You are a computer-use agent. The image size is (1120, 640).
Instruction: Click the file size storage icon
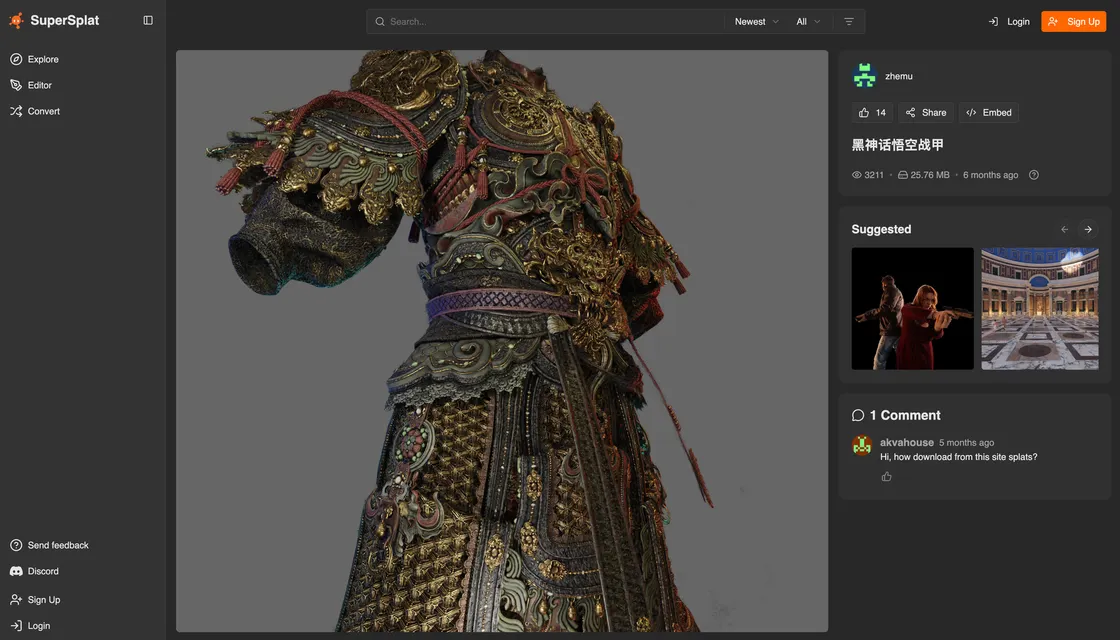[x=903, y=175]
